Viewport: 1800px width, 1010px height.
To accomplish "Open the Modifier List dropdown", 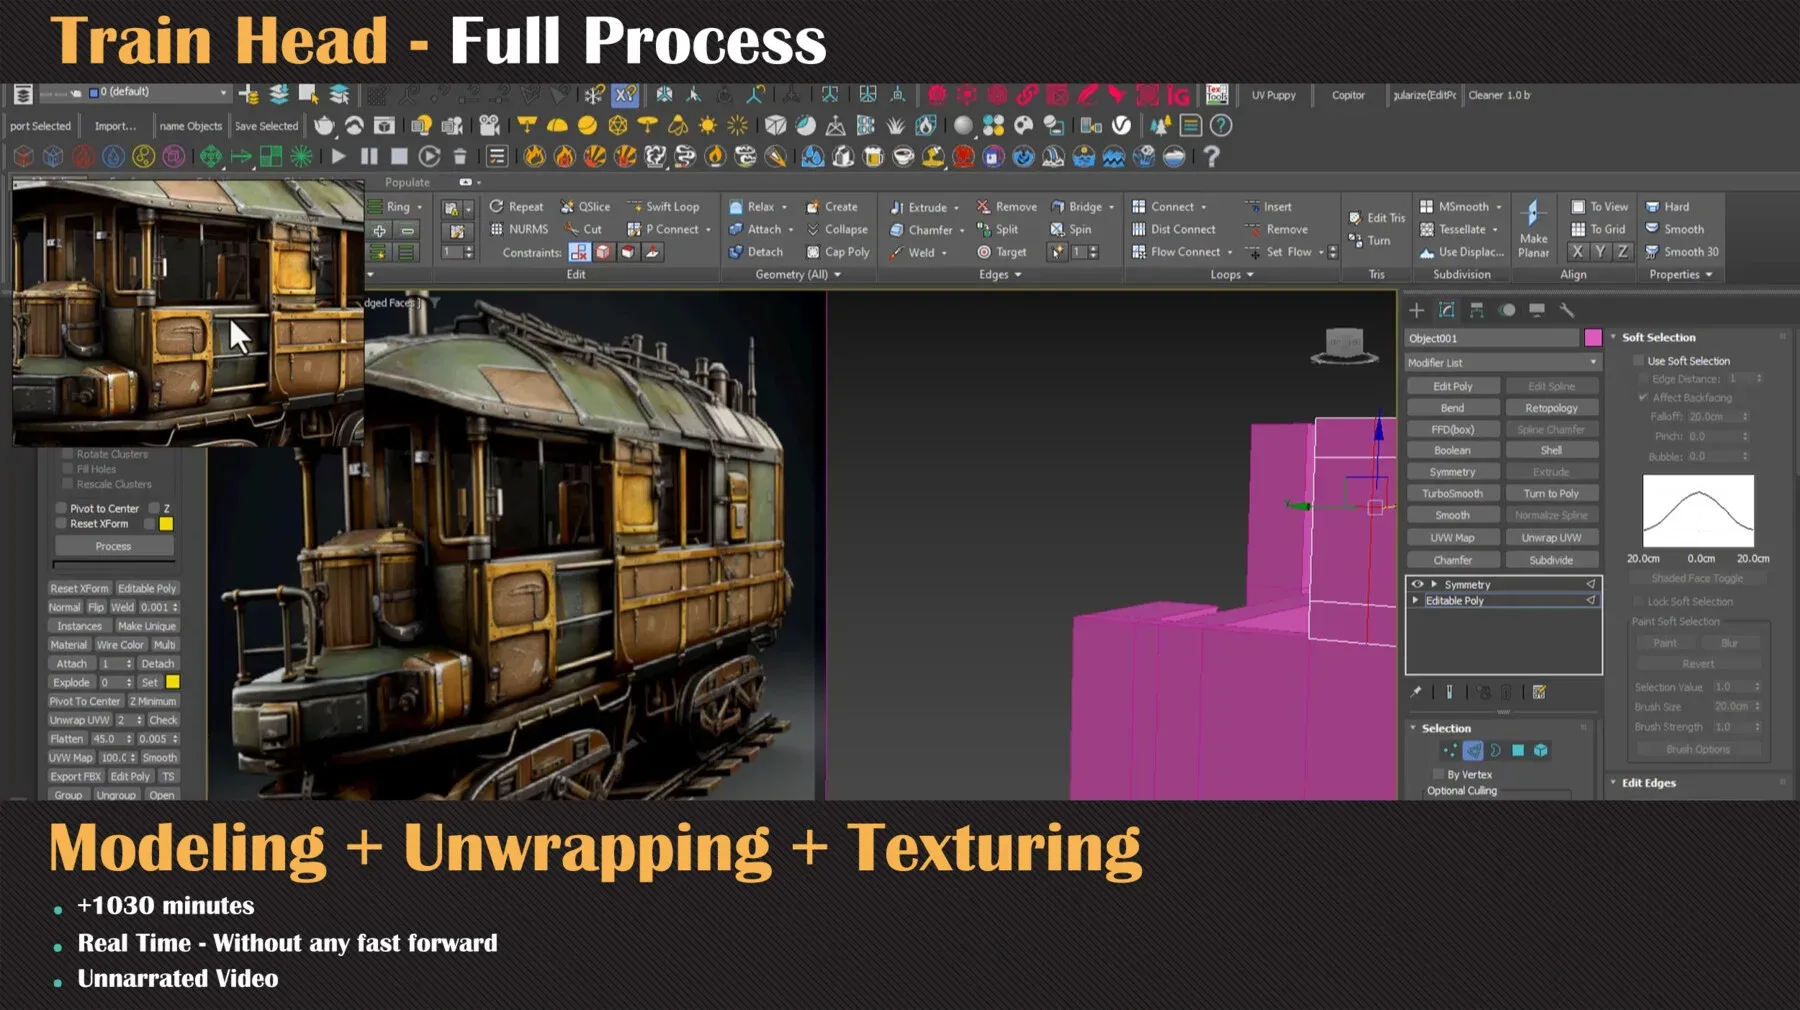I will coord(1593,362).
